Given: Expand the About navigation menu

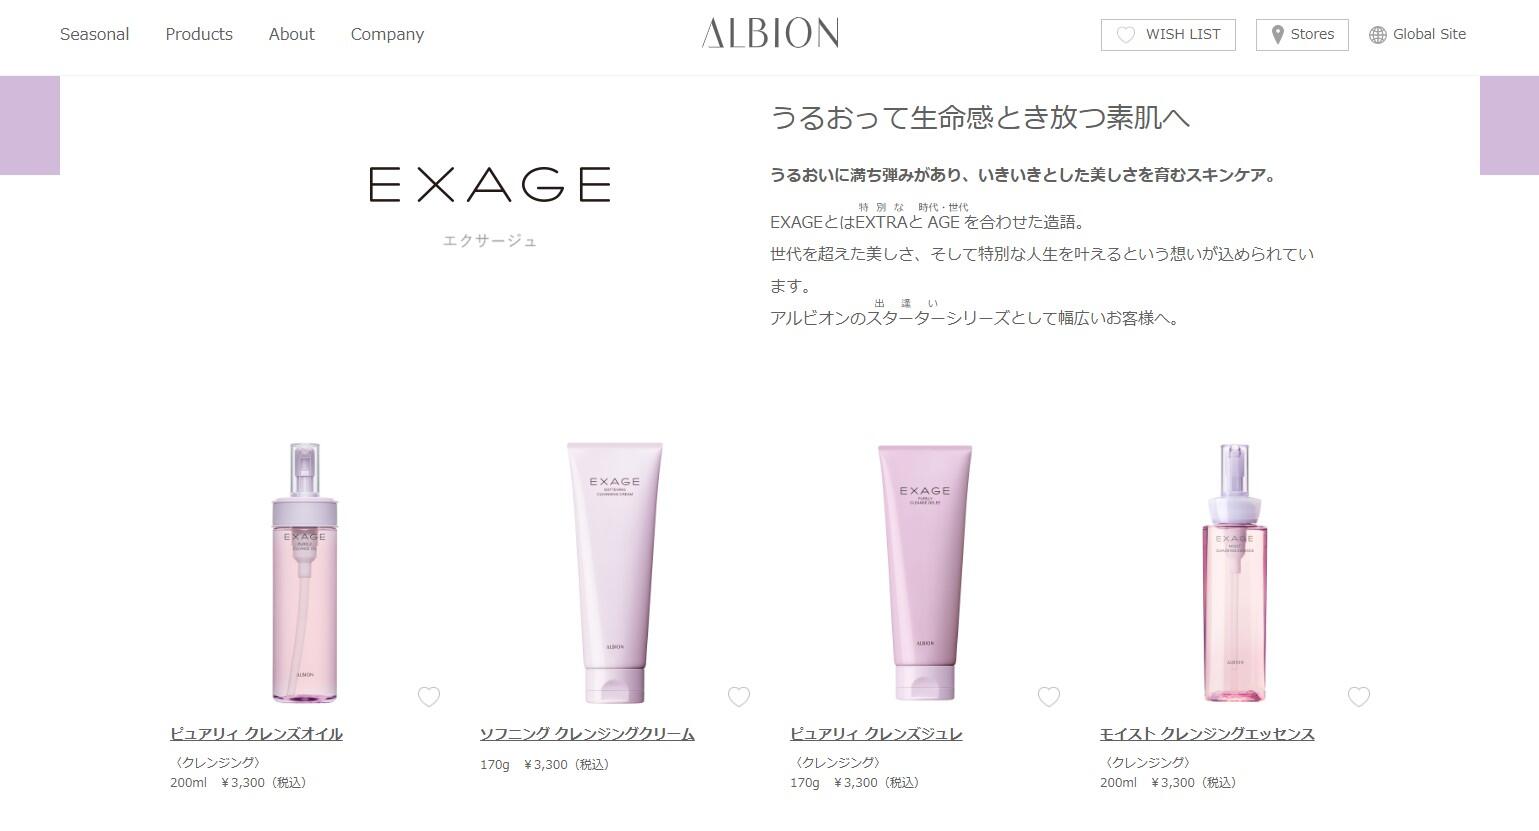Looking at the screenshot, I should [x=291, y=34].
